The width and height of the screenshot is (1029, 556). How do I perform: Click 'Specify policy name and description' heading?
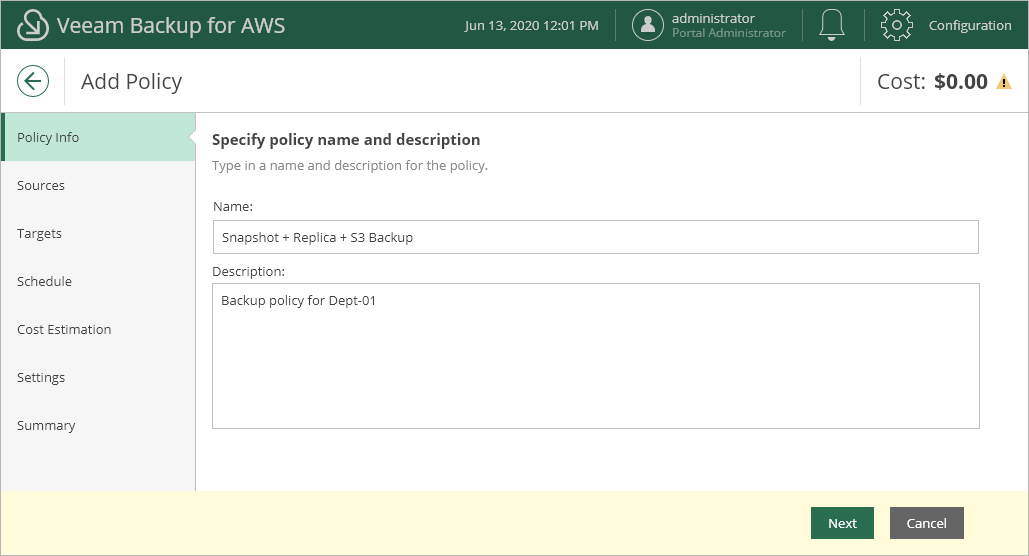click(x=346, y=140)
